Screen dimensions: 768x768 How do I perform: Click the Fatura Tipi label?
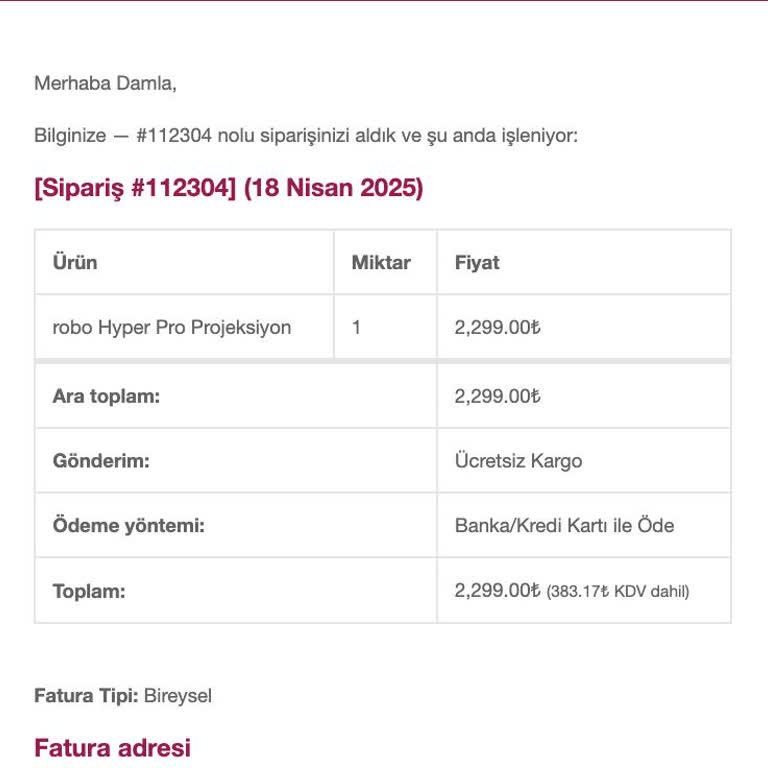click(86, 695)
